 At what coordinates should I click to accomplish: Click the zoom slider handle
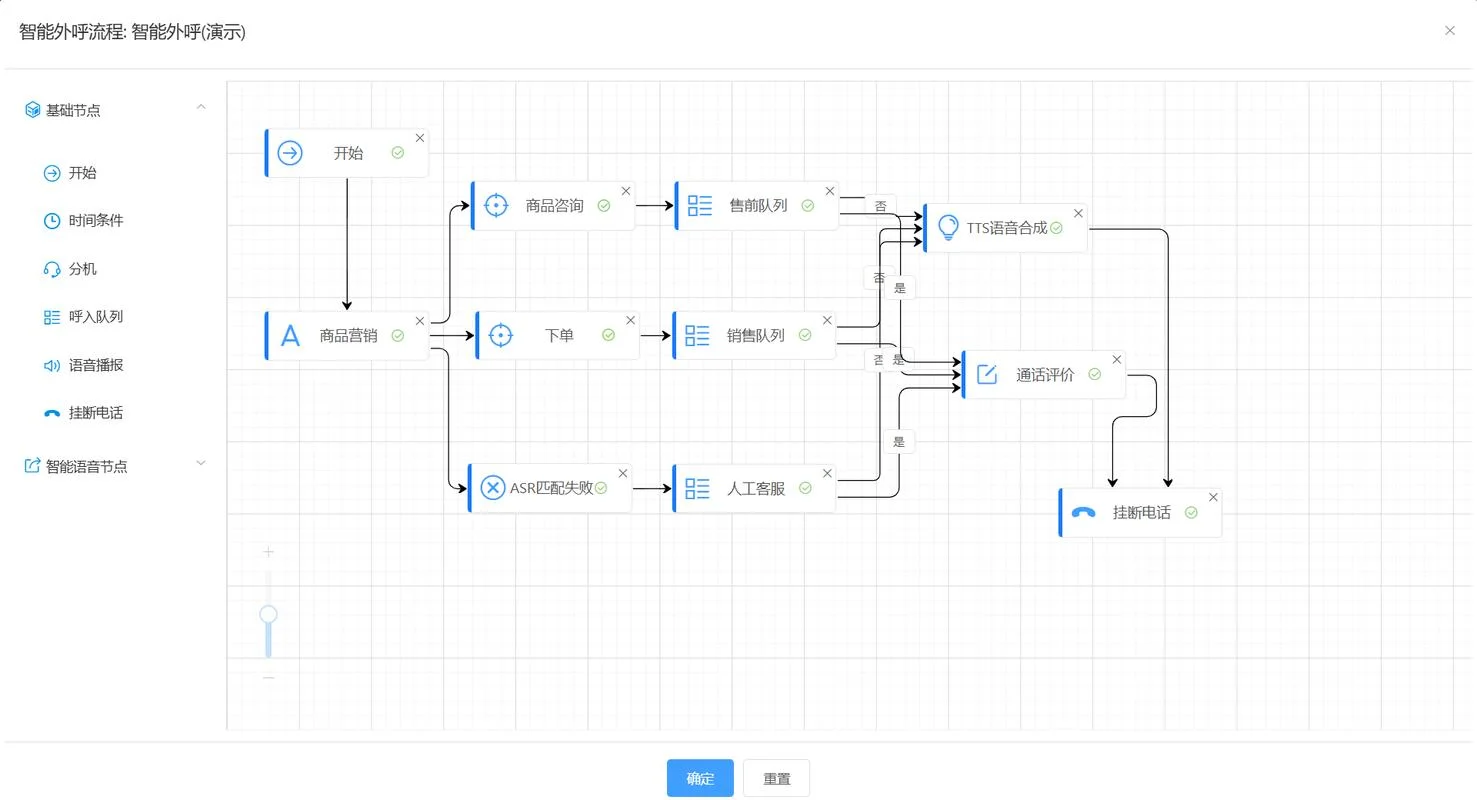268,614
